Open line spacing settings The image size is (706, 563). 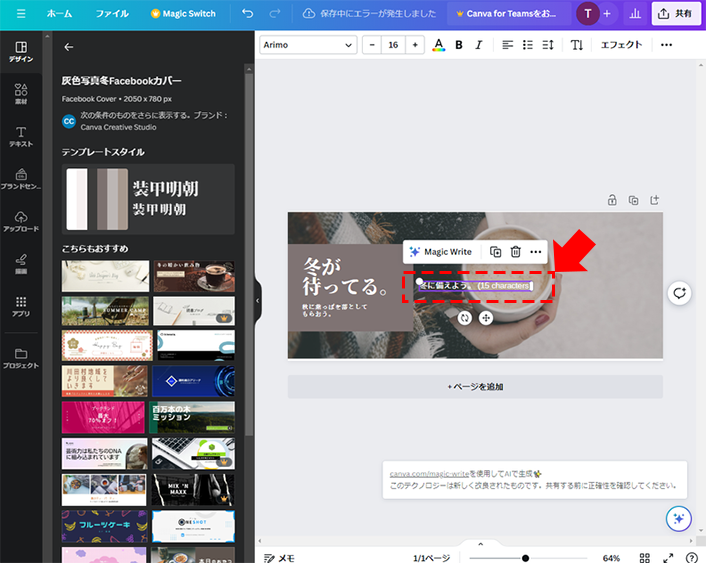coord(548,45)
